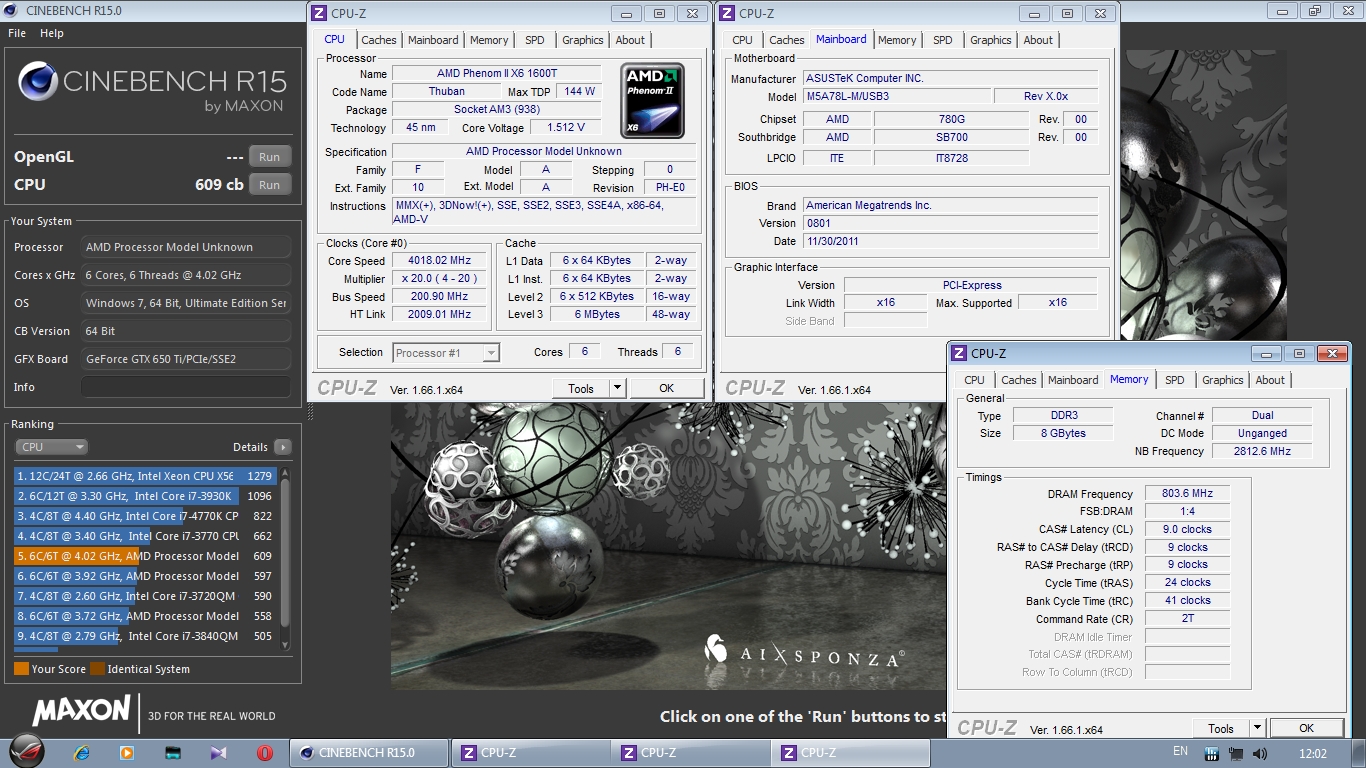This screenshot has width=1366, height=768.
Task: Select Memory tab in Mainboard window
Action: pos(897,40)
